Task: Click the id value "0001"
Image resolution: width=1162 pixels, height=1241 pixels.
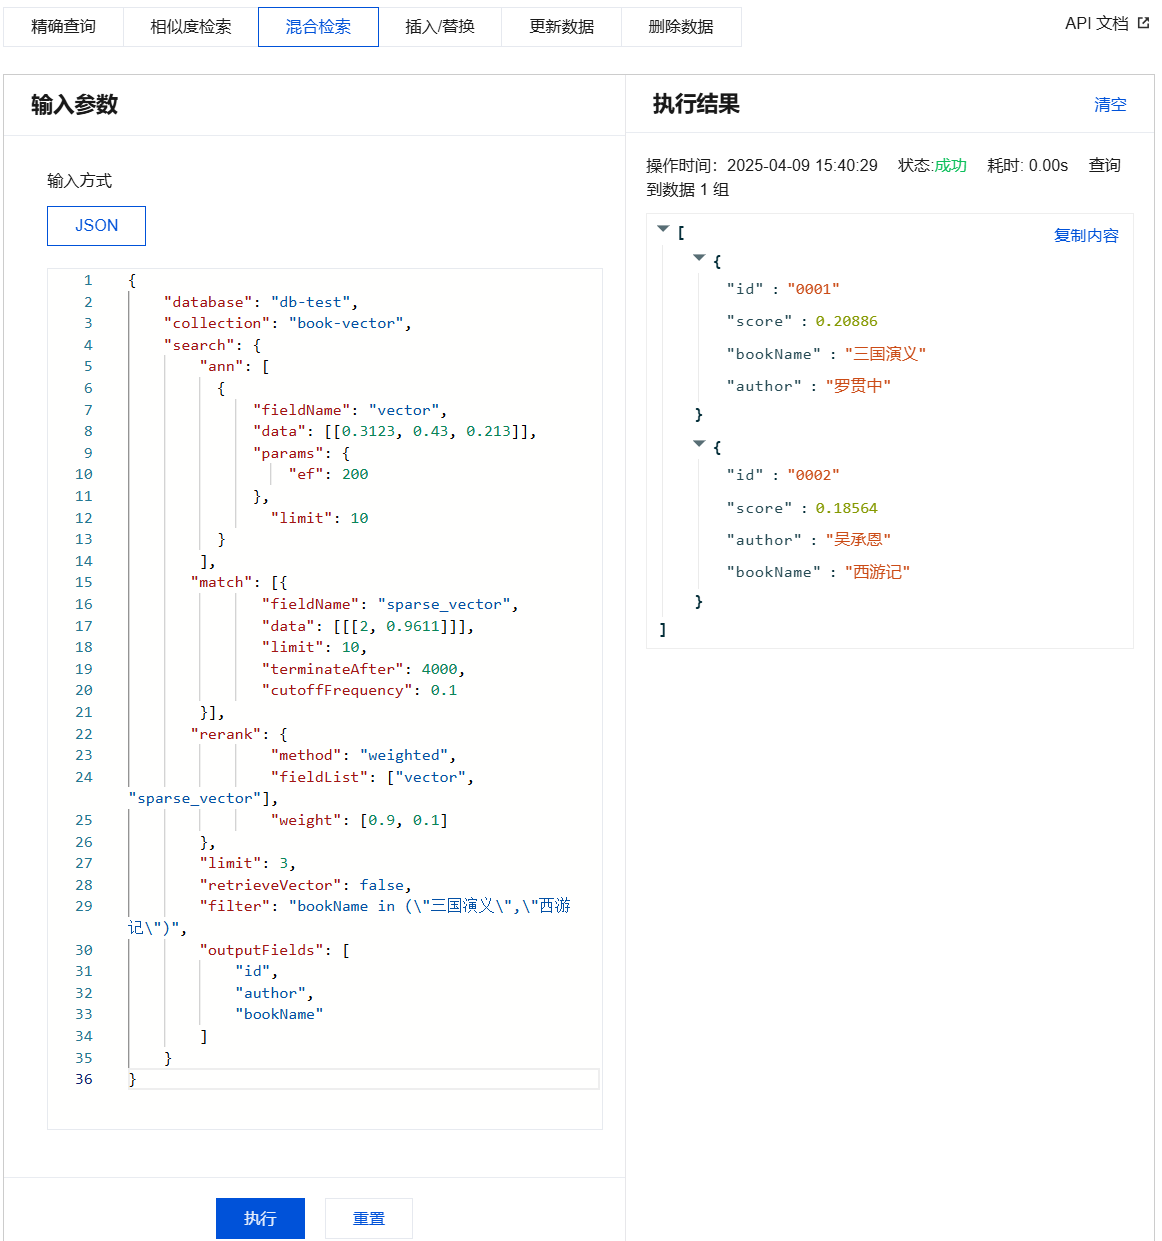Action: (x=813, y=289)
